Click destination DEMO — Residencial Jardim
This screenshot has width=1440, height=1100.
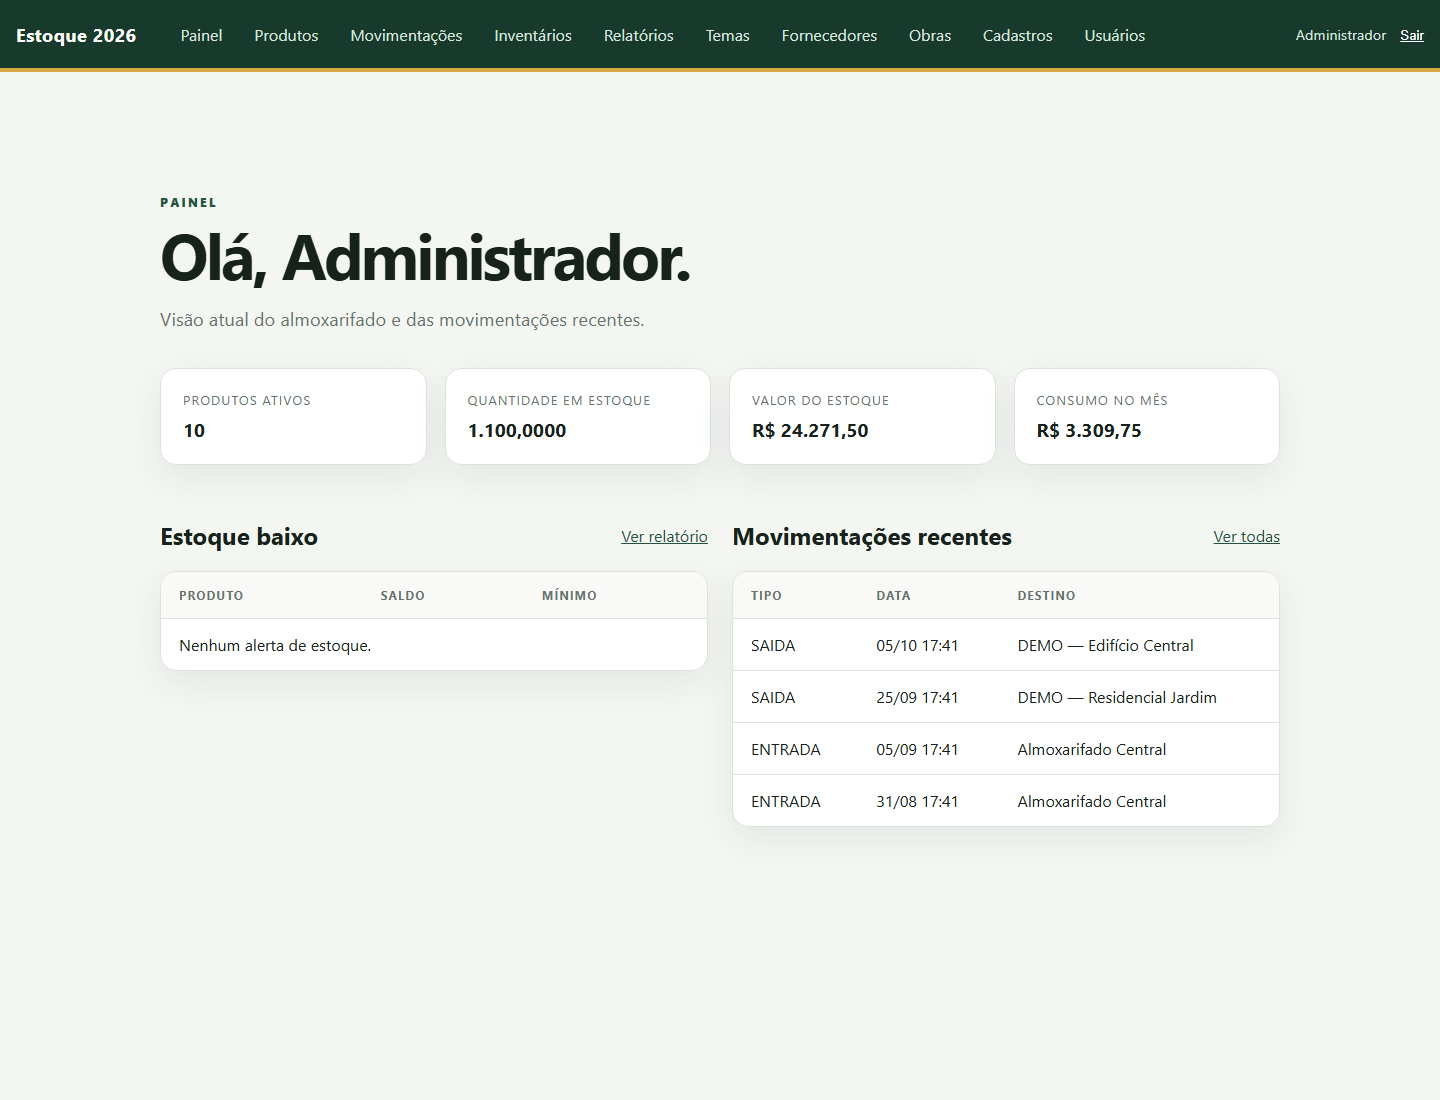pyautogui.click(x=1117, y=698)
